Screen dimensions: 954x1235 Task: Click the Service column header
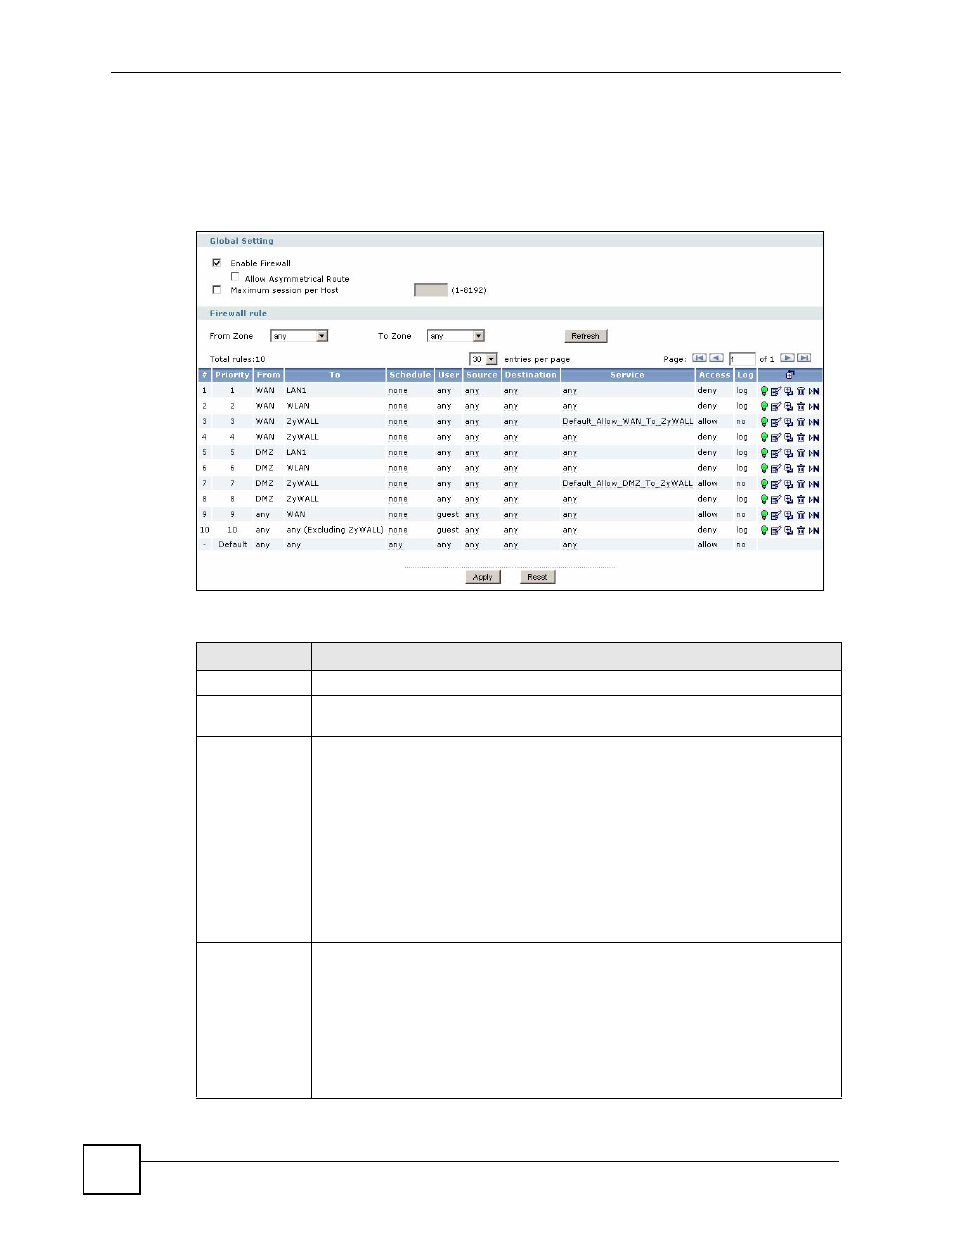[x=627, y=375]
